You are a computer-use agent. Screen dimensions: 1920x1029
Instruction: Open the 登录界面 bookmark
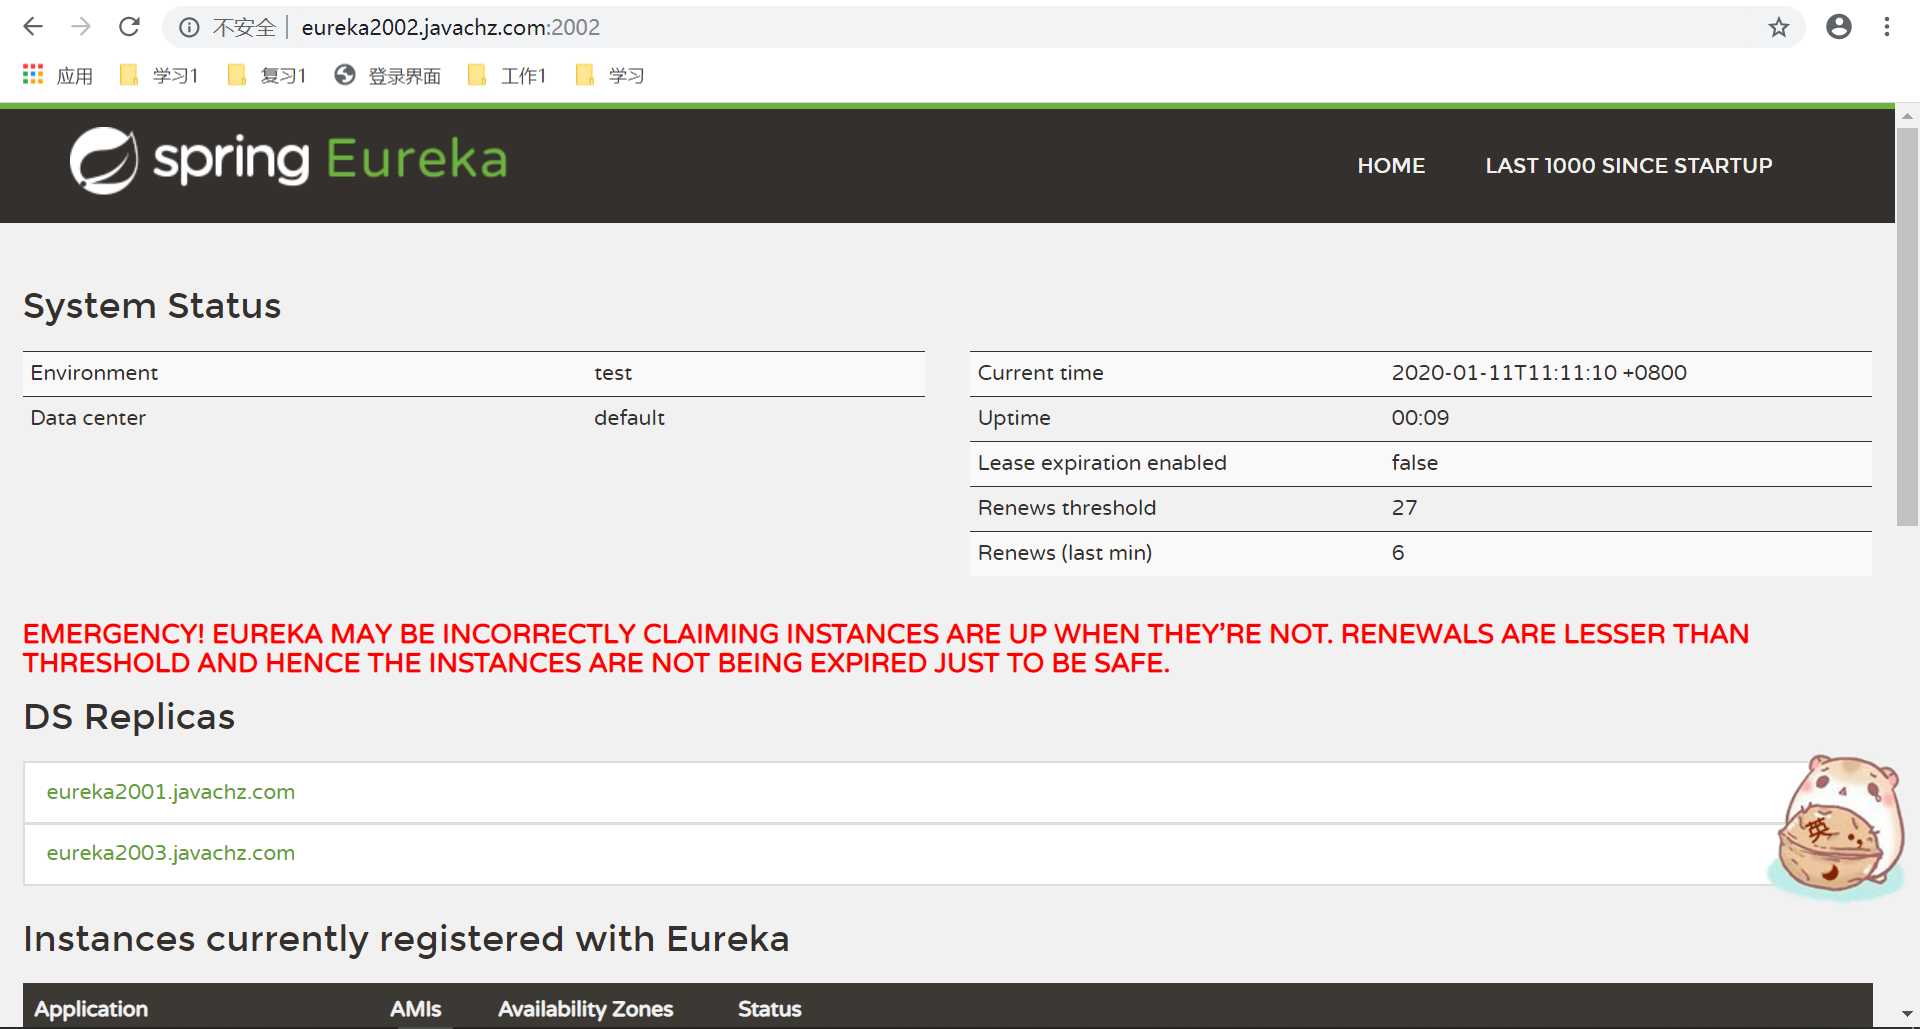click(x=387, y=75)
